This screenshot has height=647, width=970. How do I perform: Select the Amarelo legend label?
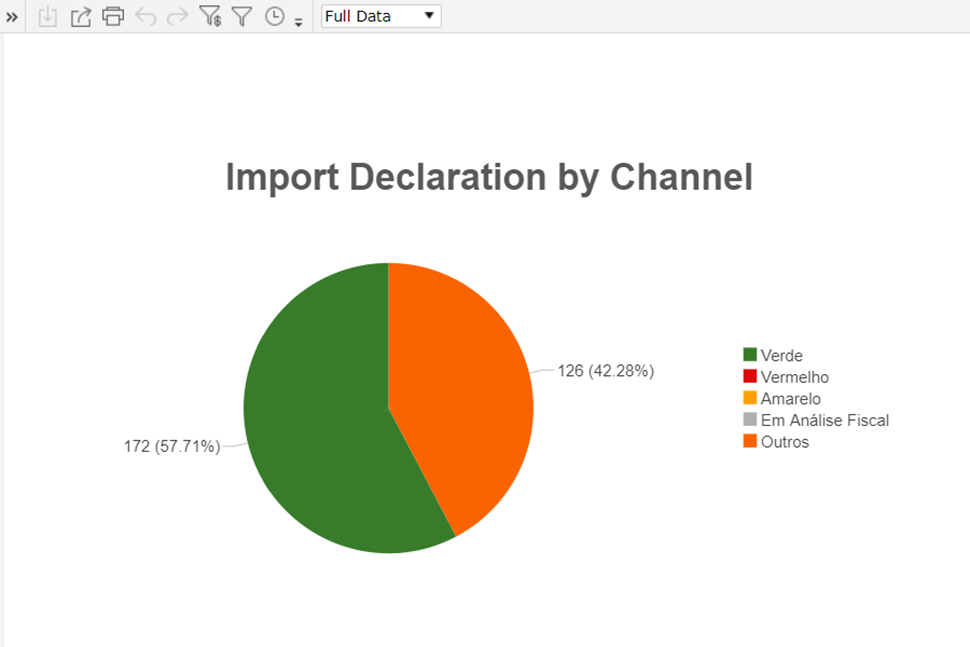pos(791,399)
